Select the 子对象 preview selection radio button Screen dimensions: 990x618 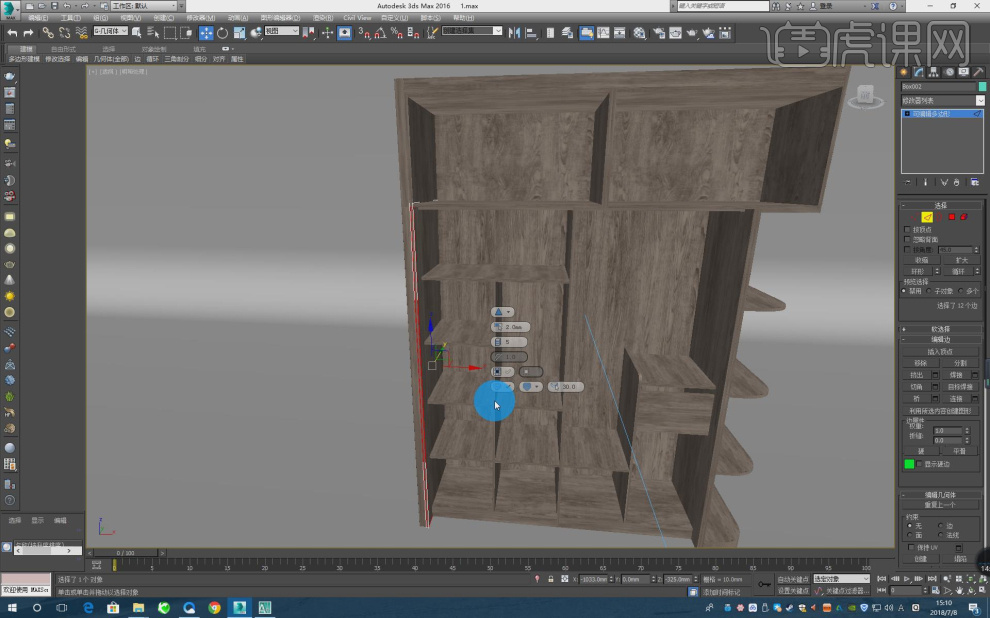(x=929, y=291)
